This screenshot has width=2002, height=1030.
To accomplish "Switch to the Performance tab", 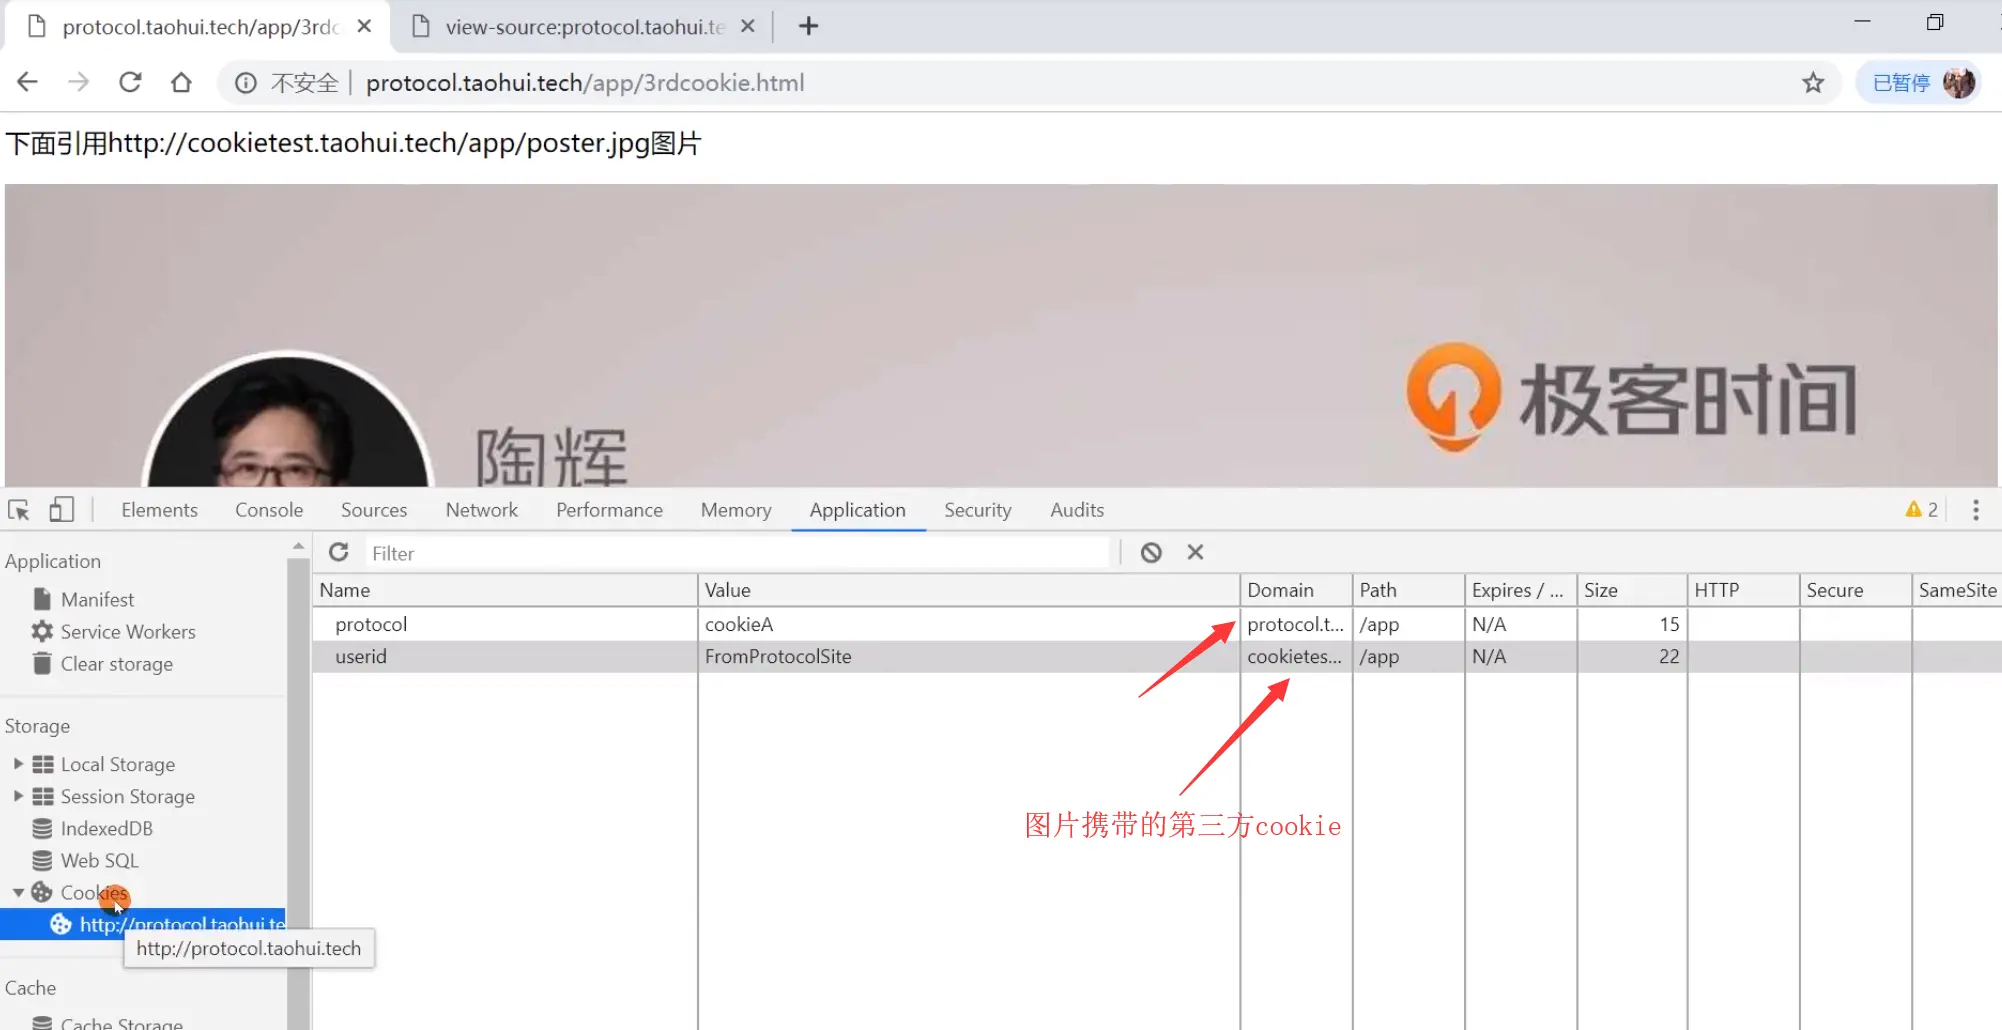I will coord(610,510).
